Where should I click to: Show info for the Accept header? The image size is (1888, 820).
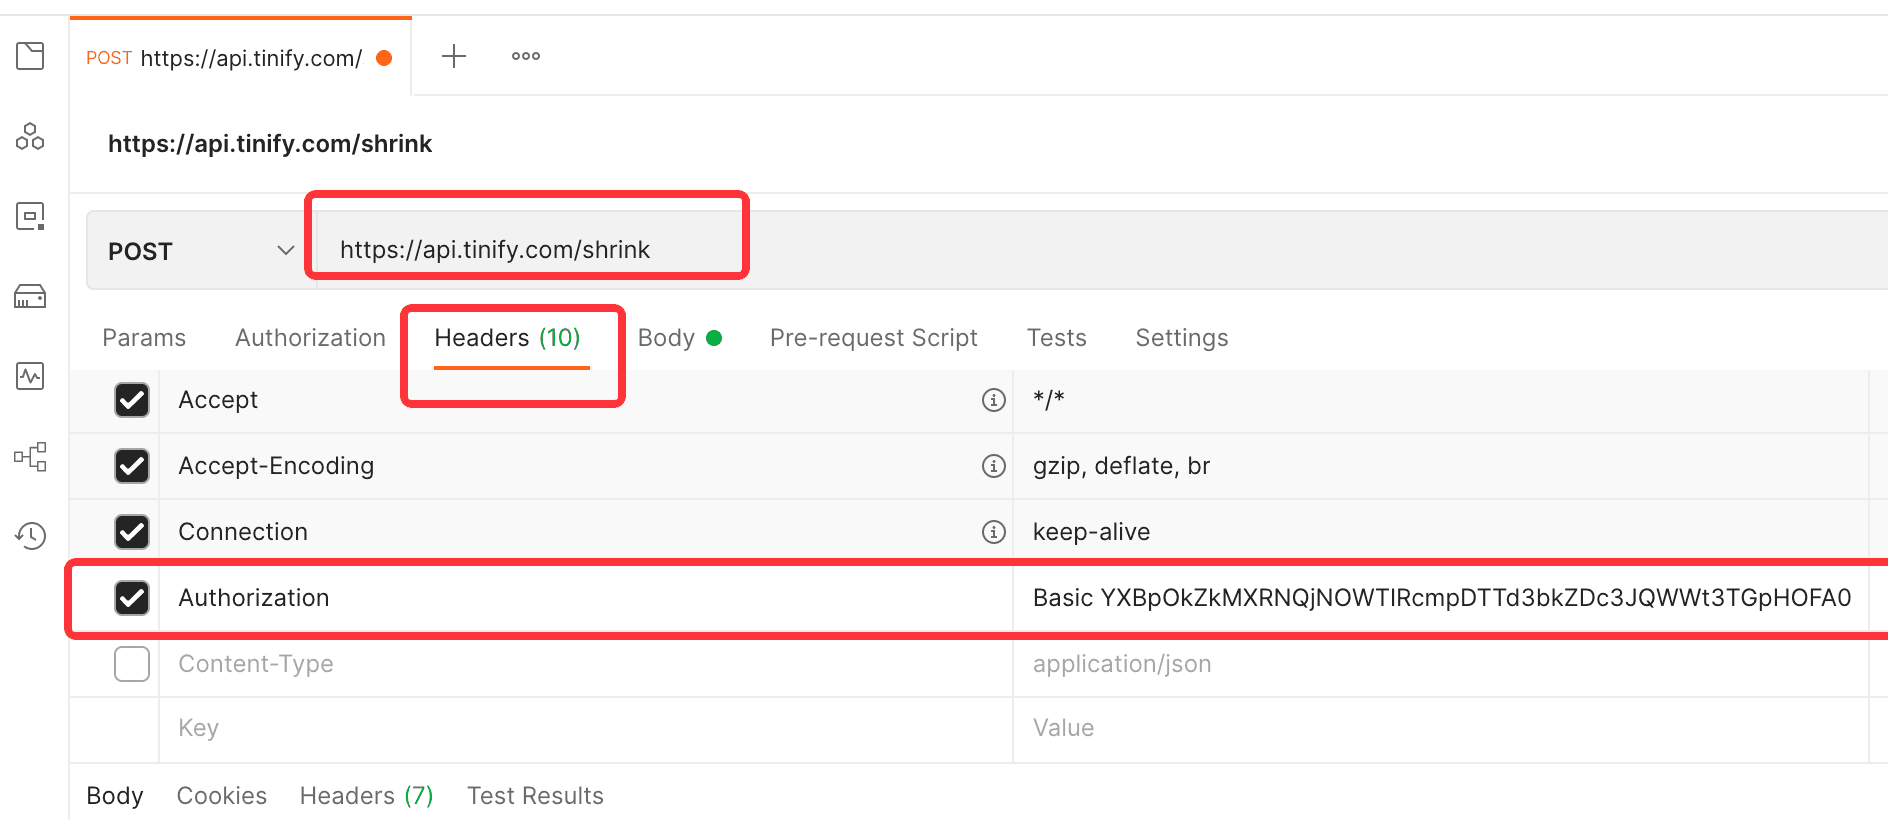point(993,400)
